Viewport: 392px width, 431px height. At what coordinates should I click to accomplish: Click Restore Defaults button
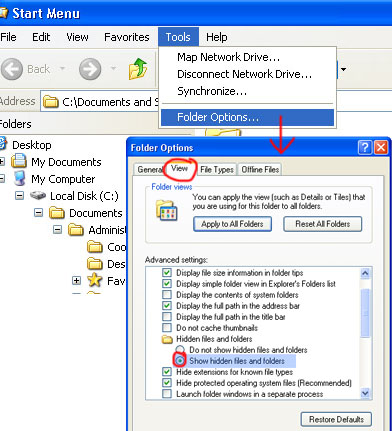[x=336, y=419]
